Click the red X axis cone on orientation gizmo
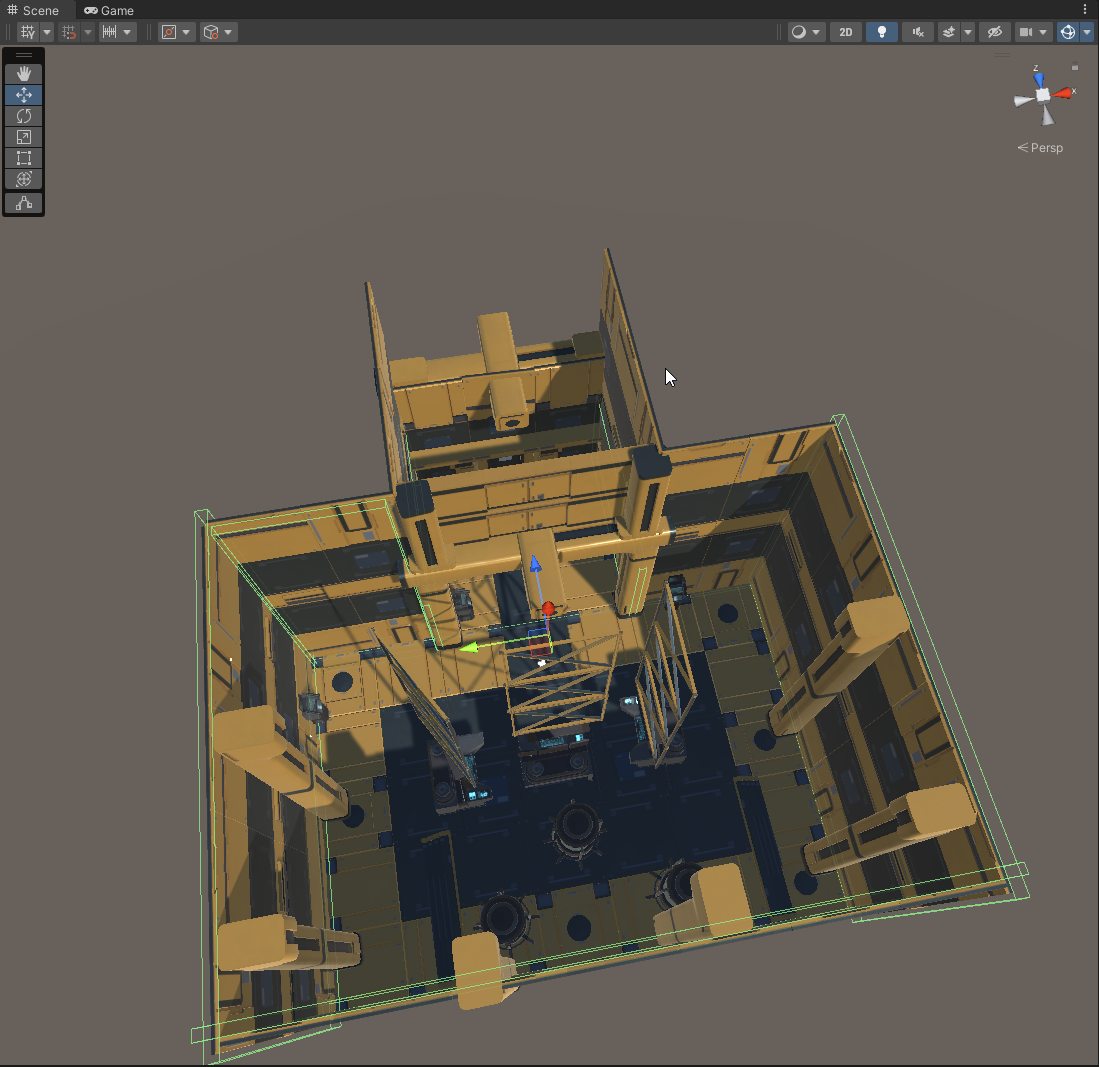The height and width of the screenshot is (1067, 1099). 1063,93
